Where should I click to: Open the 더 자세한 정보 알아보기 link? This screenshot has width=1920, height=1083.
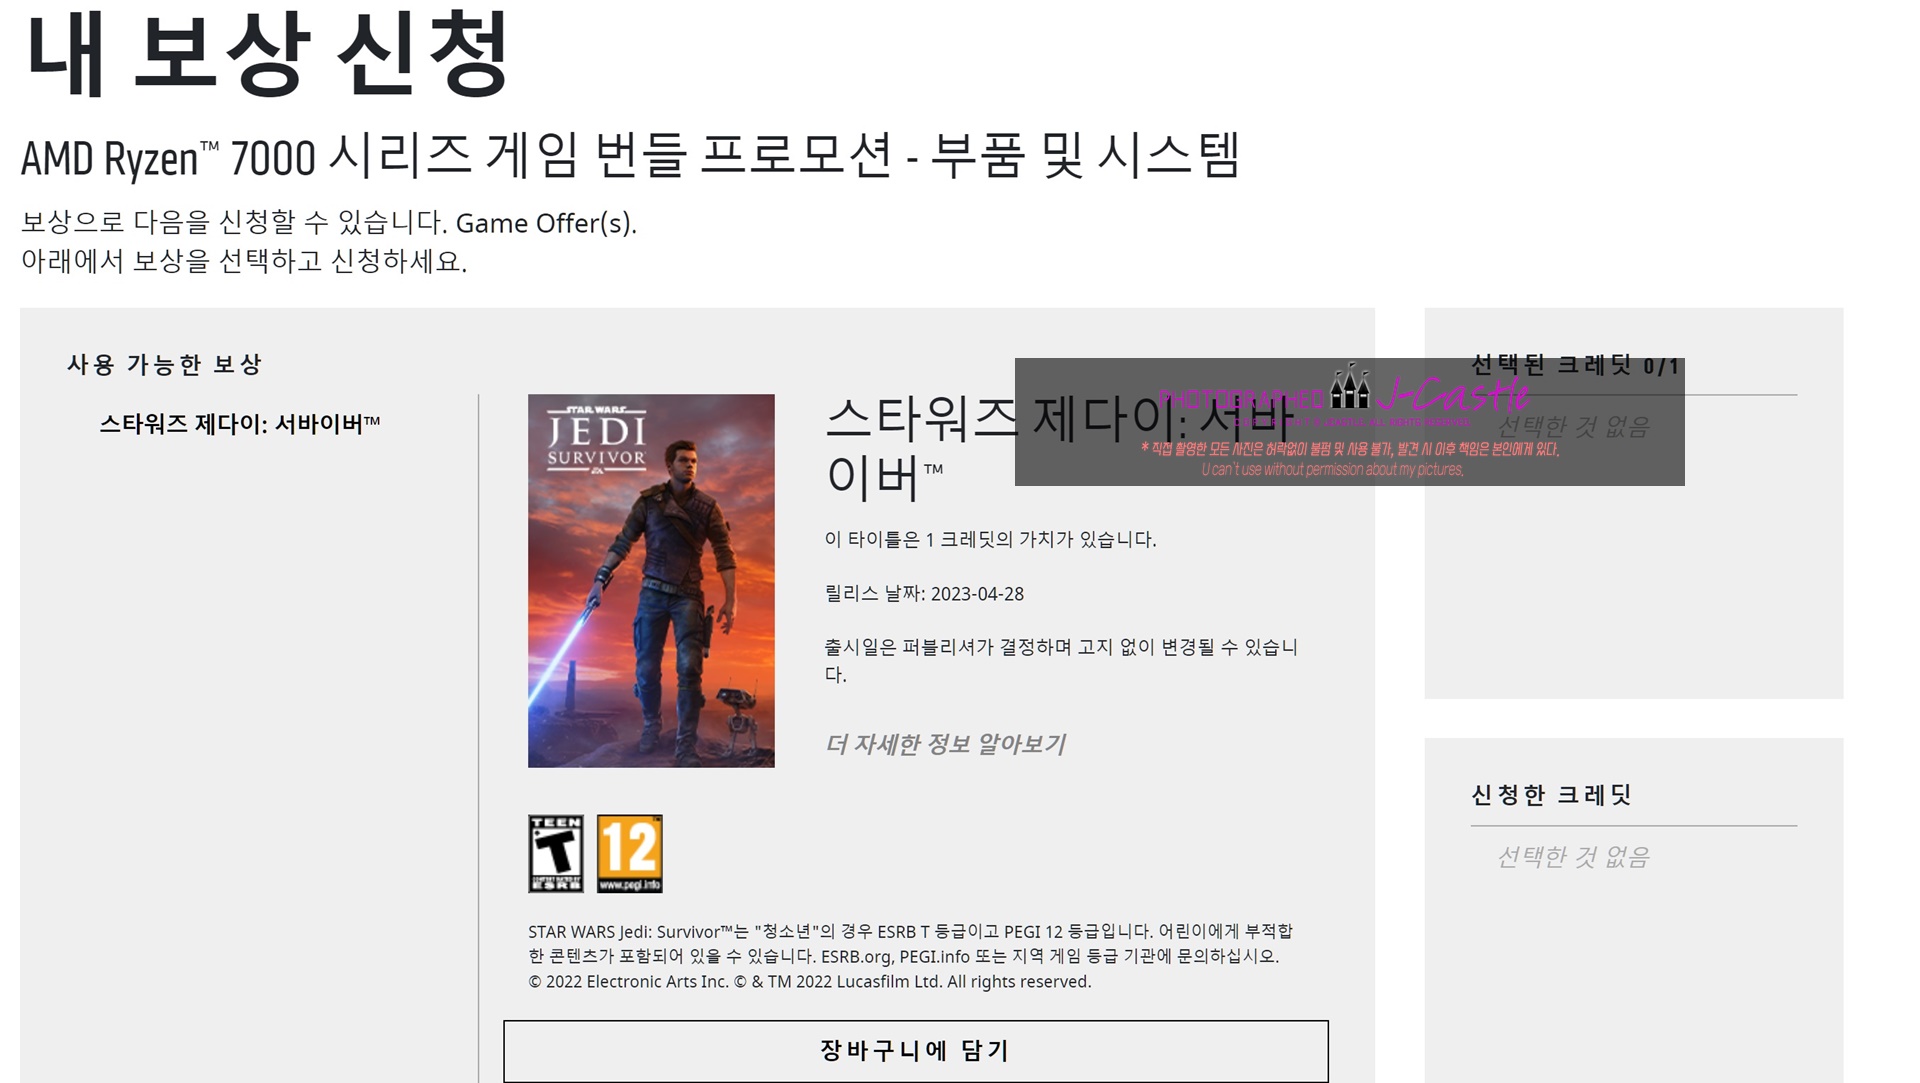click(945, 744)
